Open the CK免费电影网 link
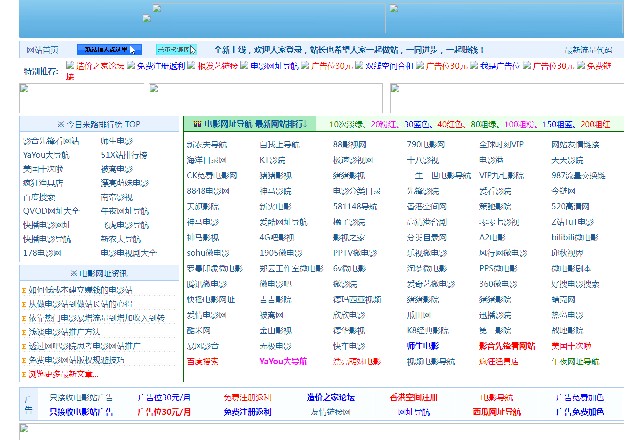The height and width of the screenshot is (440, 639). [x=212, y=176]
